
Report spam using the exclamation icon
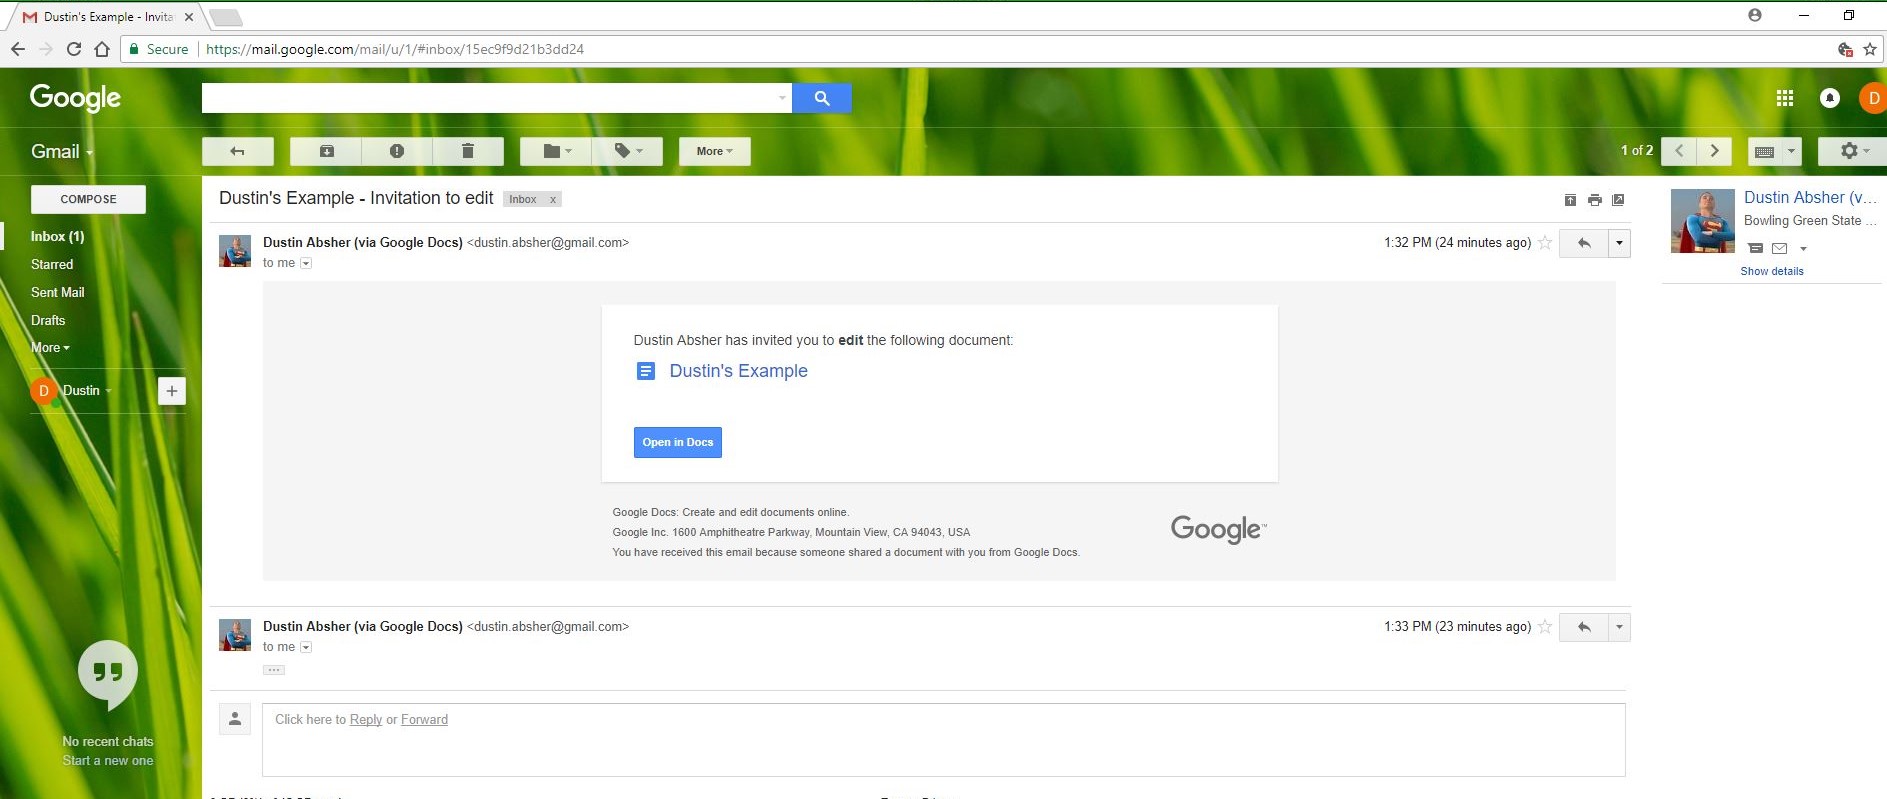(397, 151)
